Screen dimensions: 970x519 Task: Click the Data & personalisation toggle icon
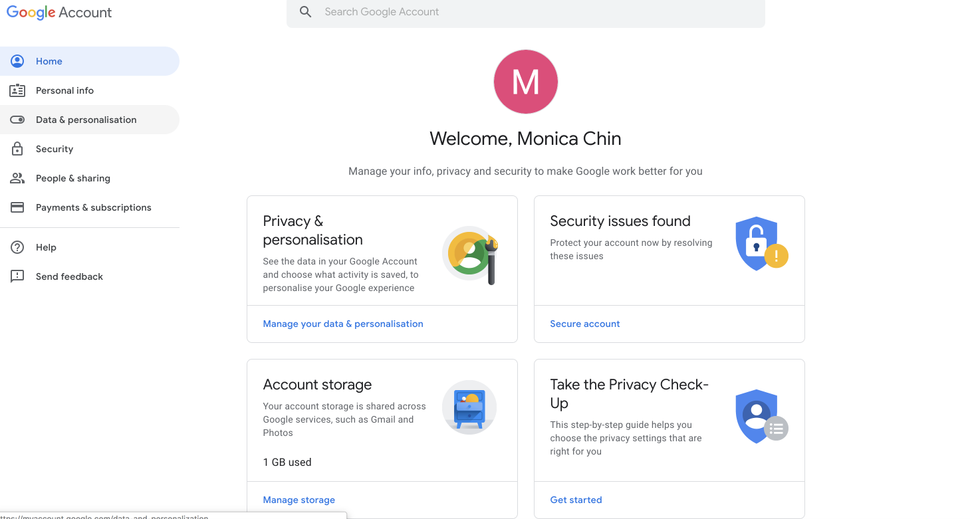tap(17, 119)
